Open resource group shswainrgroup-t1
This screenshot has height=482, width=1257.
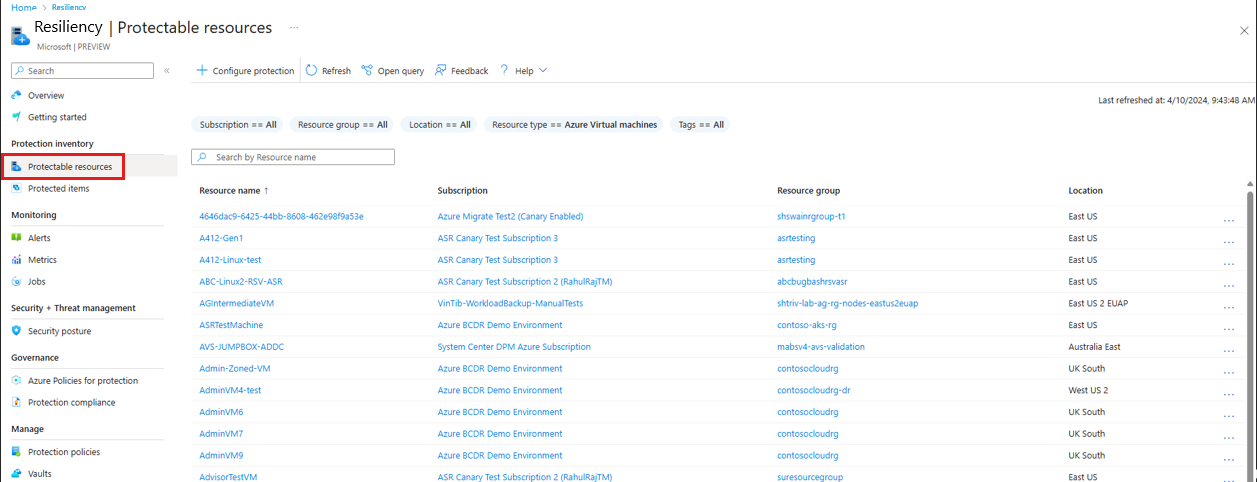pyautogui.click(x=811, y=216)
